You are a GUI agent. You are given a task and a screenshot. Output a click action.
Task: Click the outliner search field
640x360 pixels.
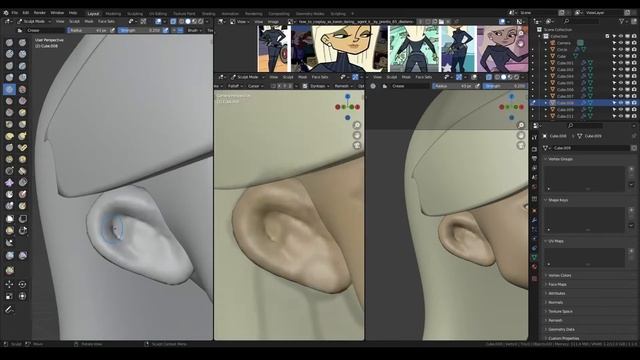(582, 21)
